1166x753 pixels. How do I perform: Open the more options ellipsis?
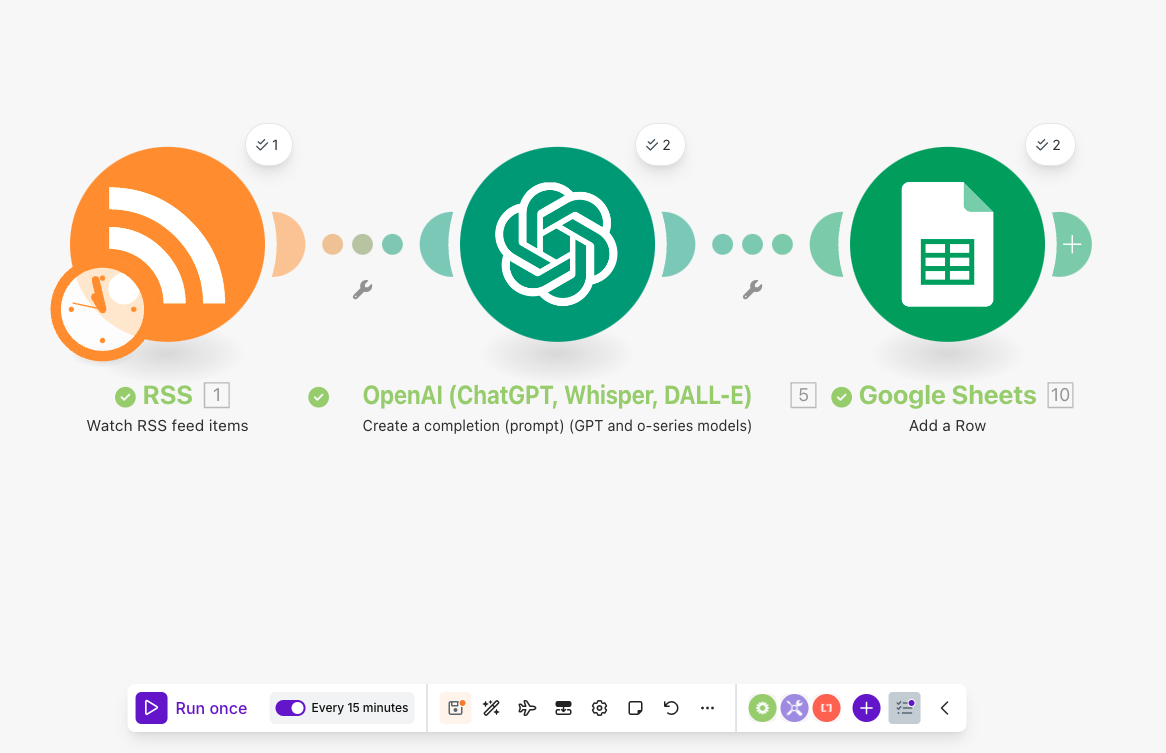(707, 708)
